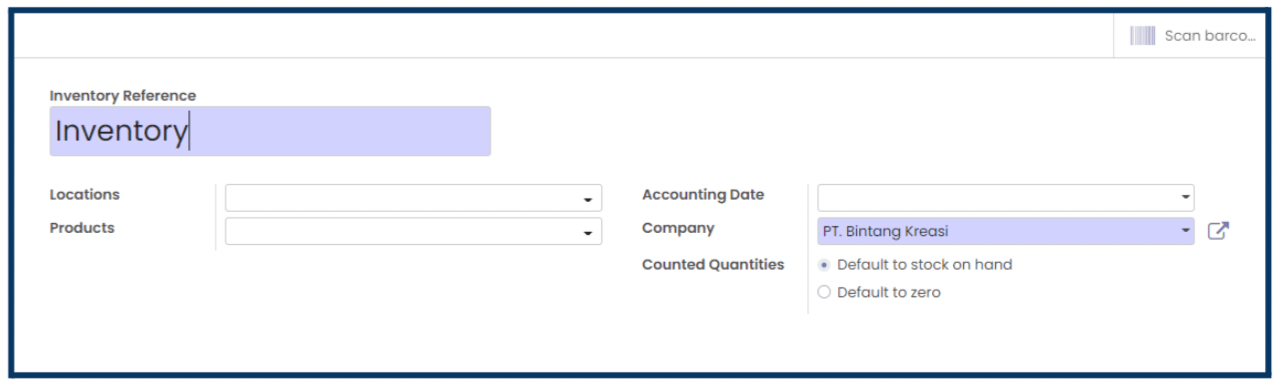The height and width of the screenshot is (388, 1288).
Task: Click the Scan barcode icon
Action: (1143, 36)
